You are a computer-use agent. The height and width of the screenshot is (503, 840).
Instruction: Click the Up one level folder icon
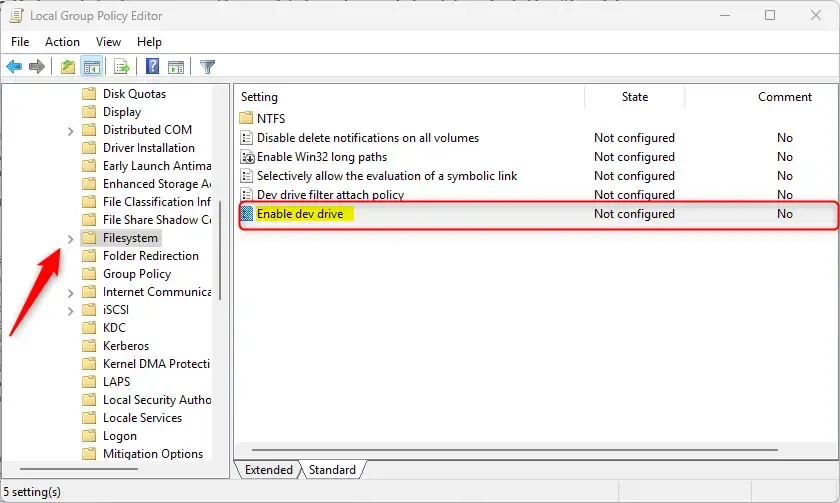click(x=68, y=67)
